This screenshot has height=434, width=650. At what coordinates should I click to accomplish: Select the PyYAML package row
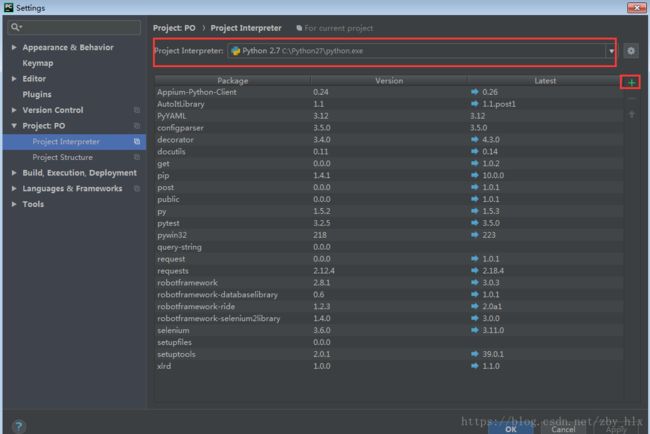pyautogui.click(x=389, y=116)
